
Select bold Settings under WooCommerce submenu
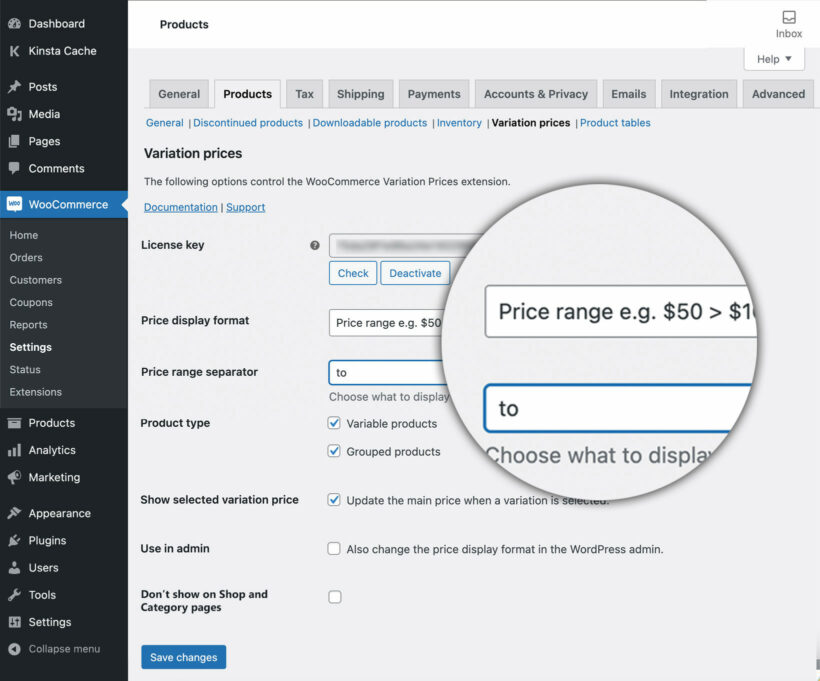pos(30,347)
